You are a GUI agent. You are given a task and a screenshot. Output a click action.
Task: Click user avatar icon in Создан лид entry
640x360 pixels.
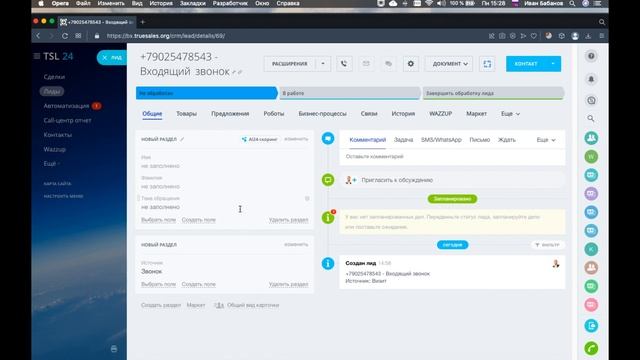[x=556, y=264]
